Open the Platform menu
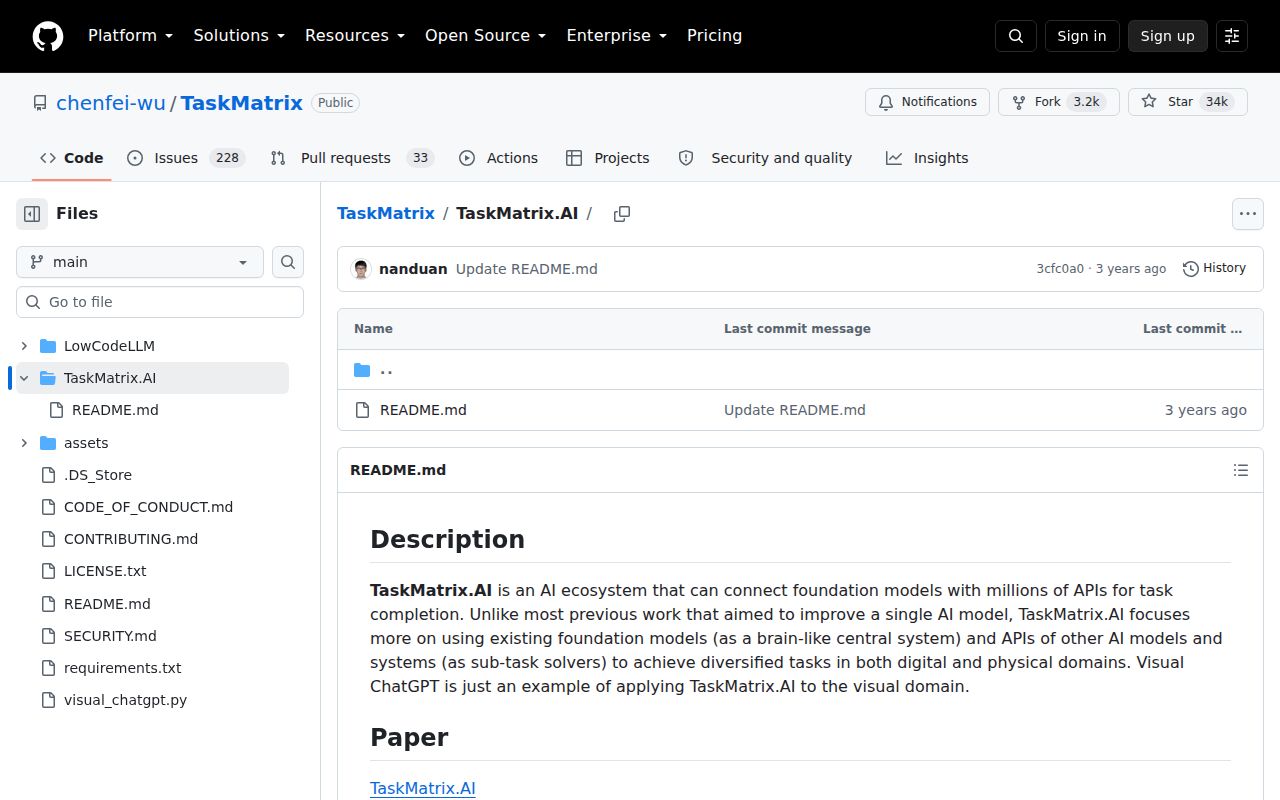The image size is (1280, 800). click(x=131, y=36)
